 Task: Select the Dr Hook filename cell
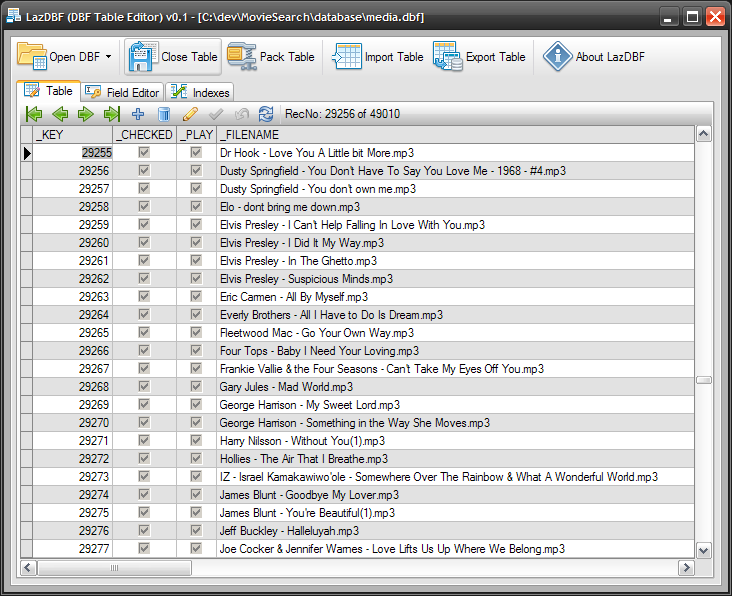click(x=455, y=153)
